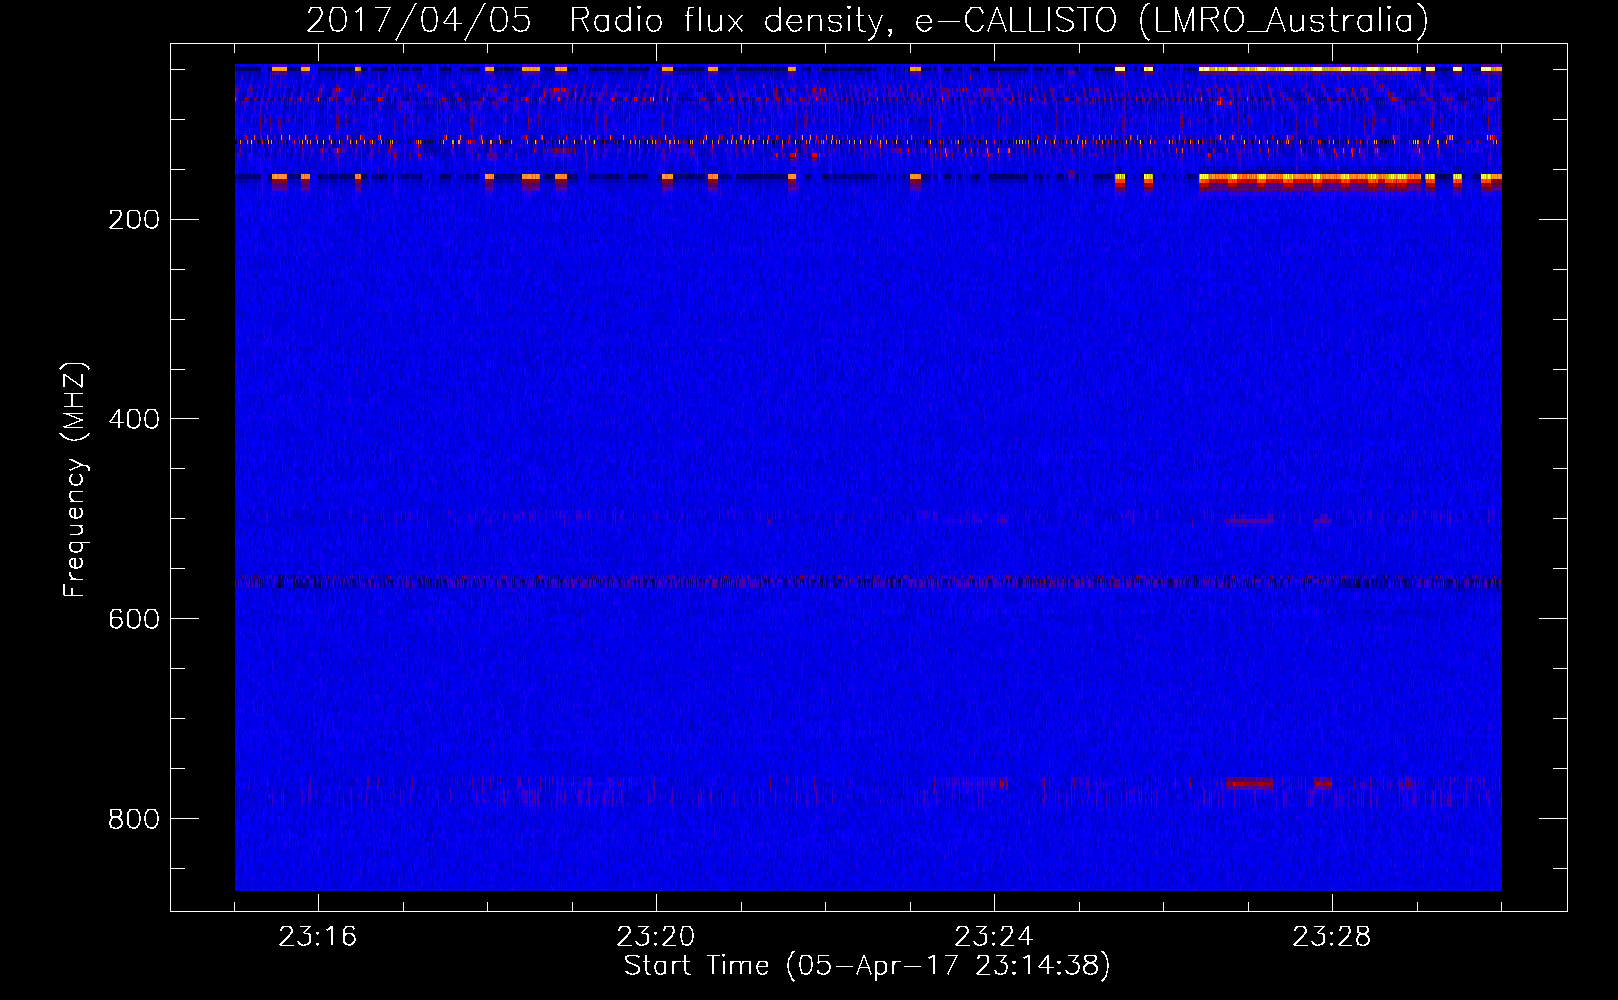
Task: Click the '23:20' time tick label
Action: tap(656, 937)
